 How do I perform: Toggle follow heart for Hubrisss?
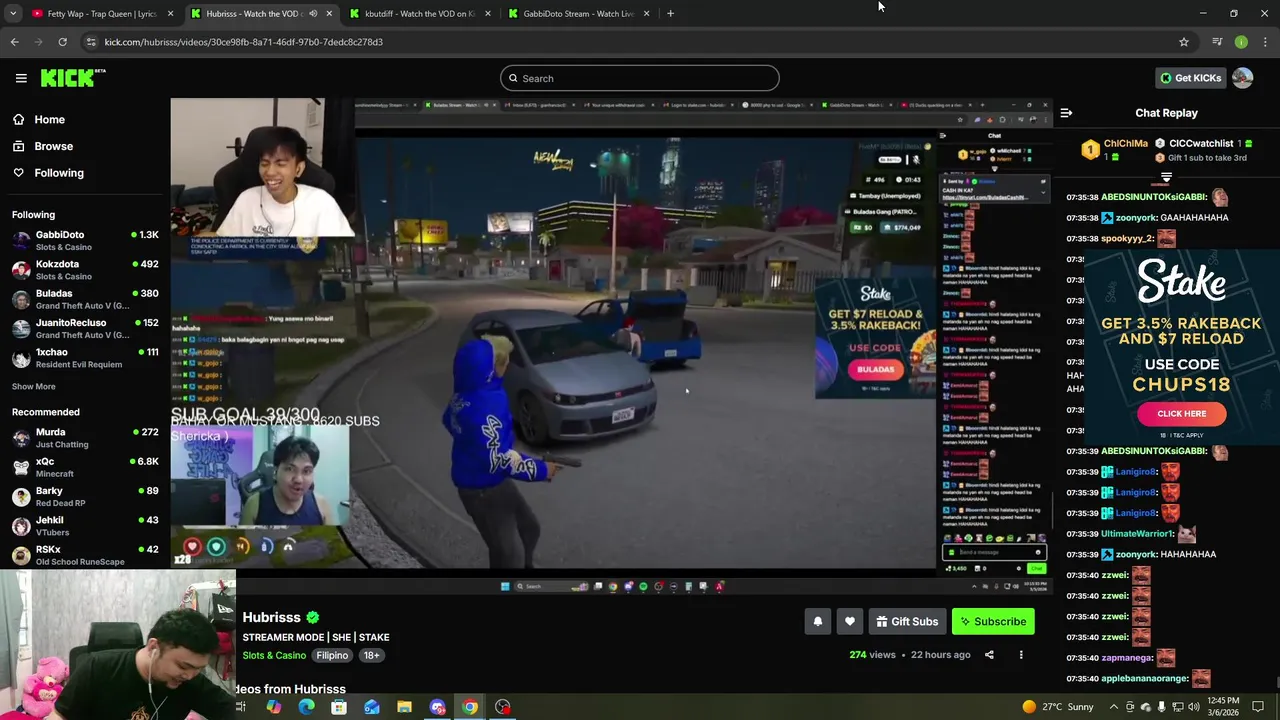[850, 622]
